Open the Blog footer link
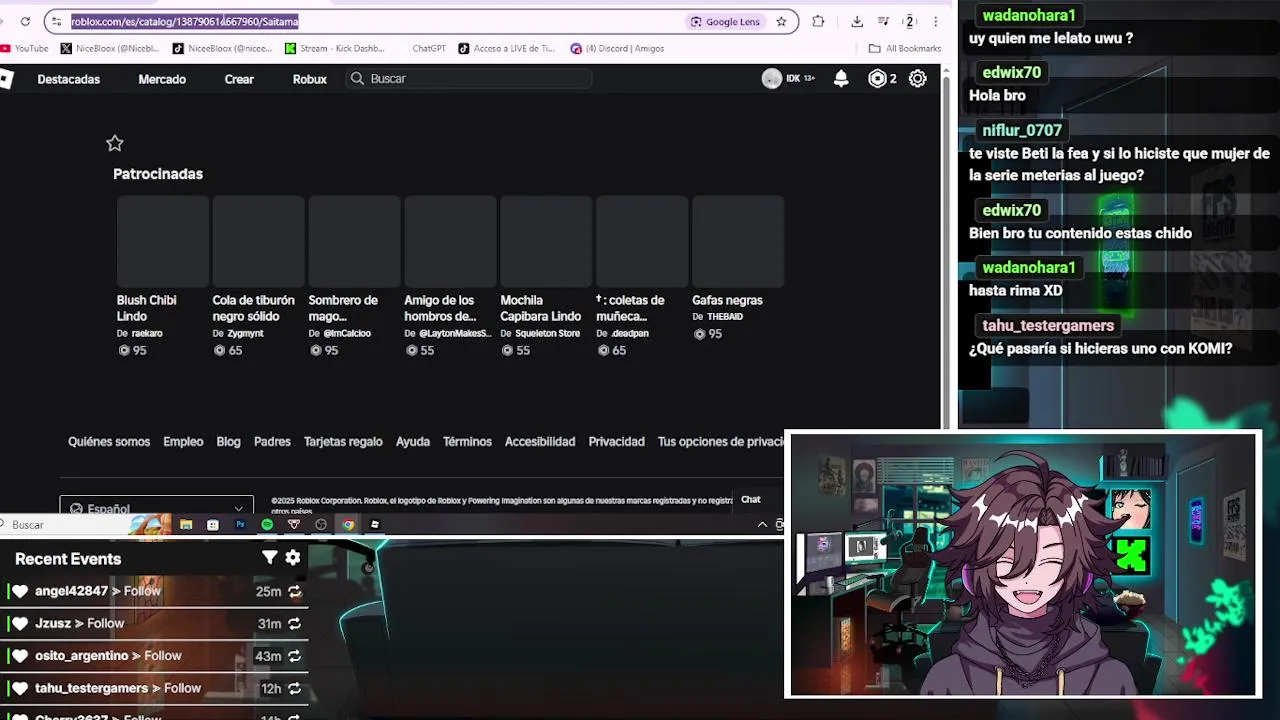This screenshot has width=1280, height=720. coord(228,441)
